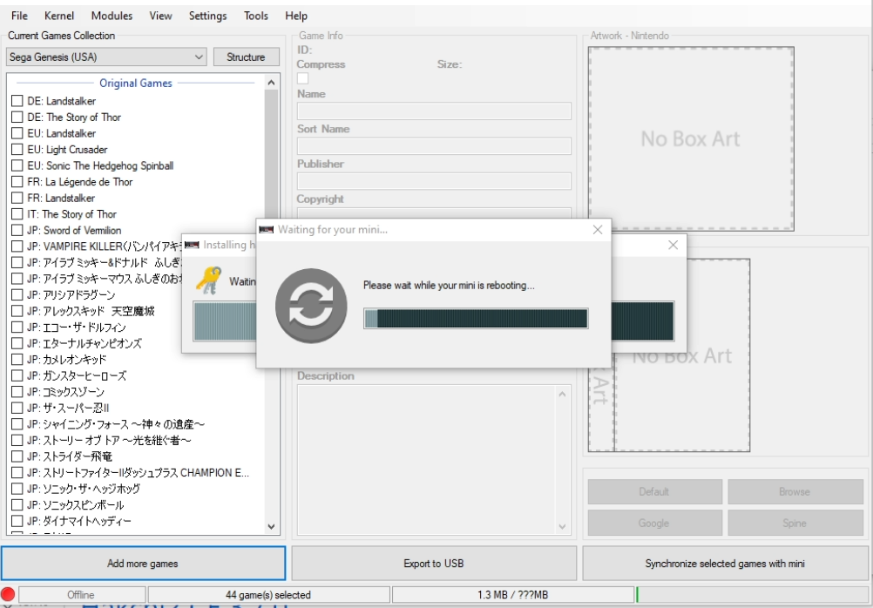The image size is (873, 608).
Task: Click games list scroll down arrow
Action: pos(271,526)
